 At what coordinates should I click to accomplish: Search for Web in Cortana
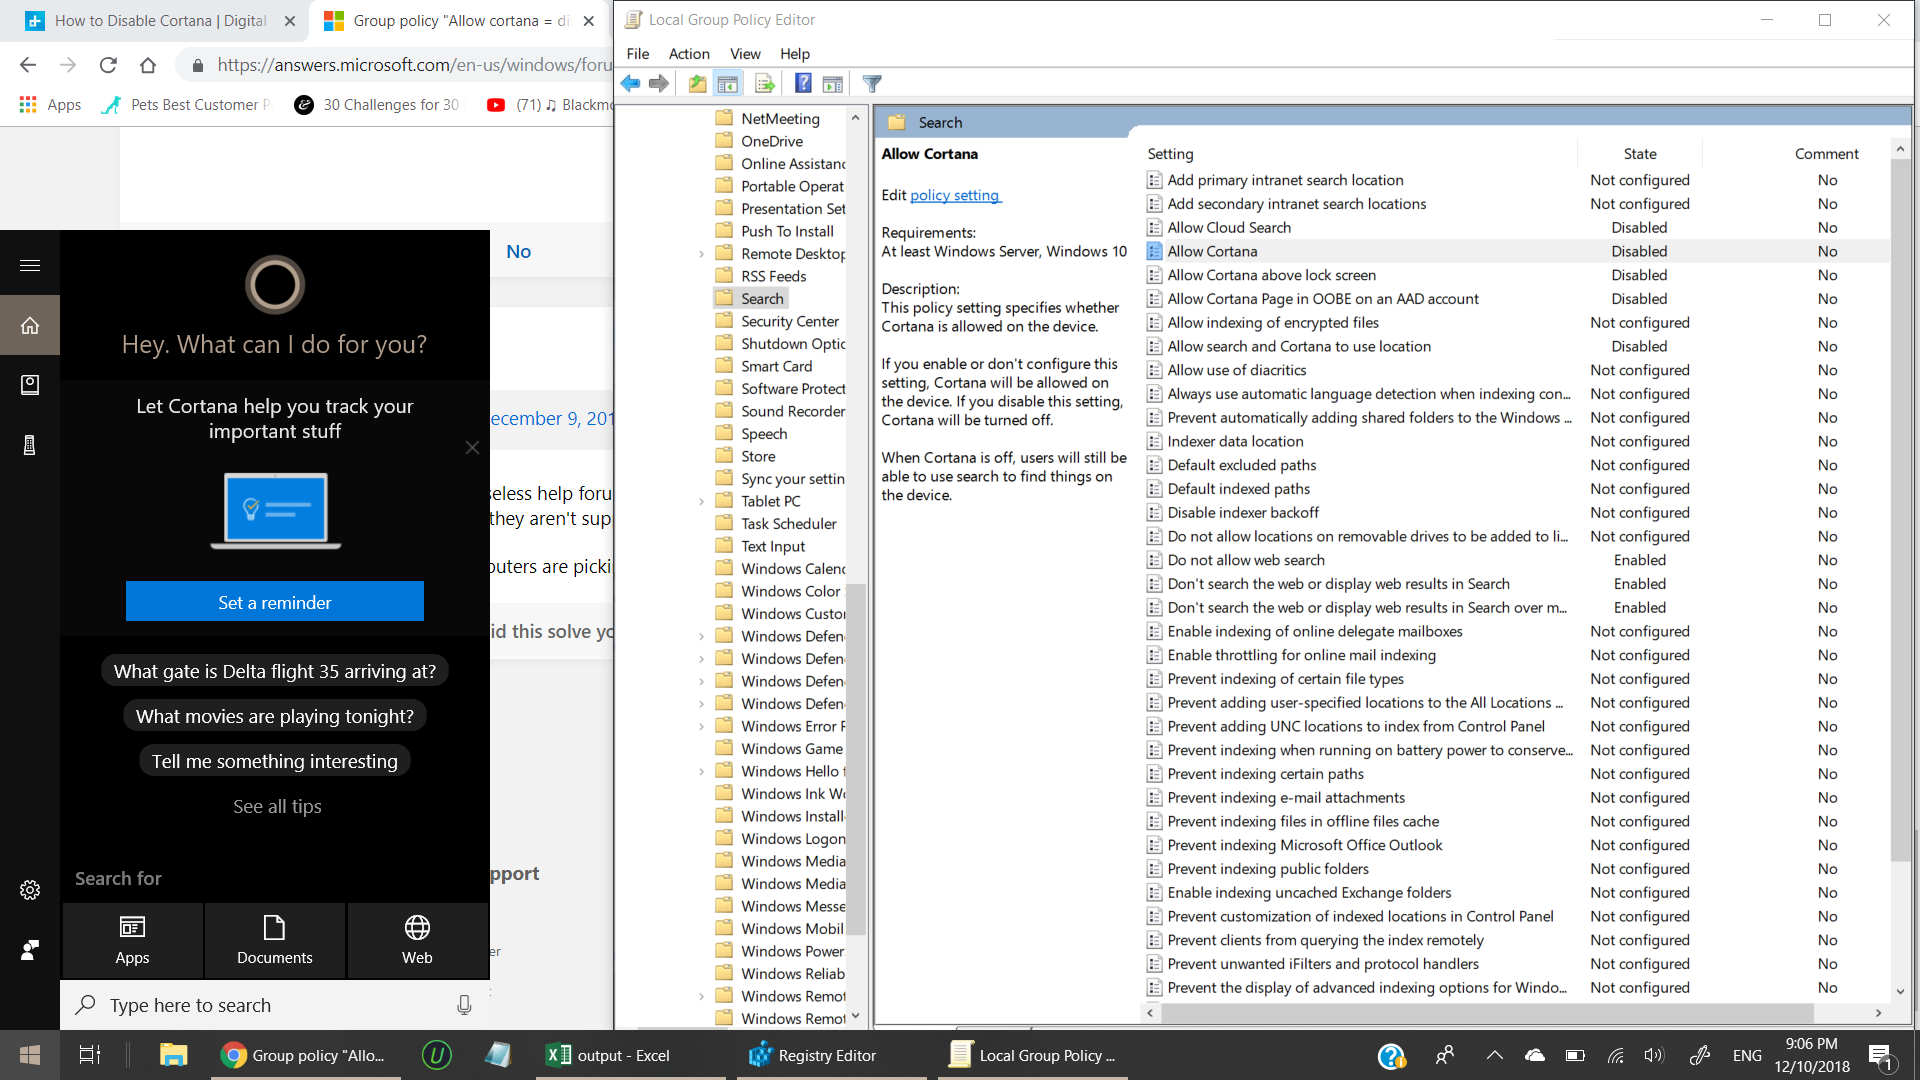[417, 941]
